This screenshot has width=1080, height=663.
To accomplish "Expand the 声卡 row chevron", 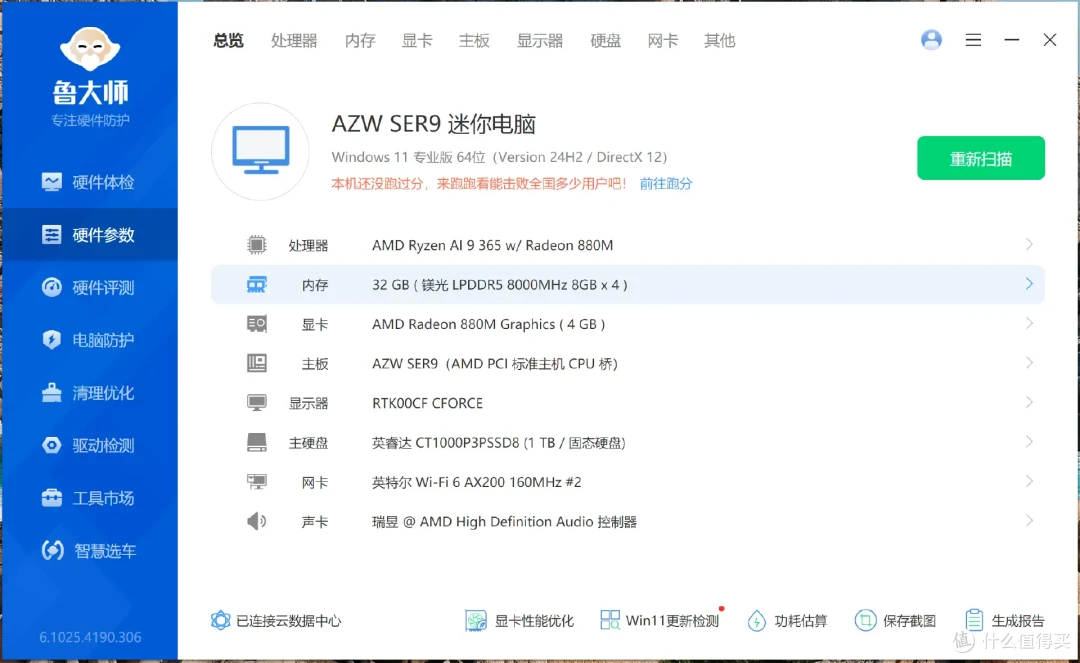I will [x=1029, y=521].
